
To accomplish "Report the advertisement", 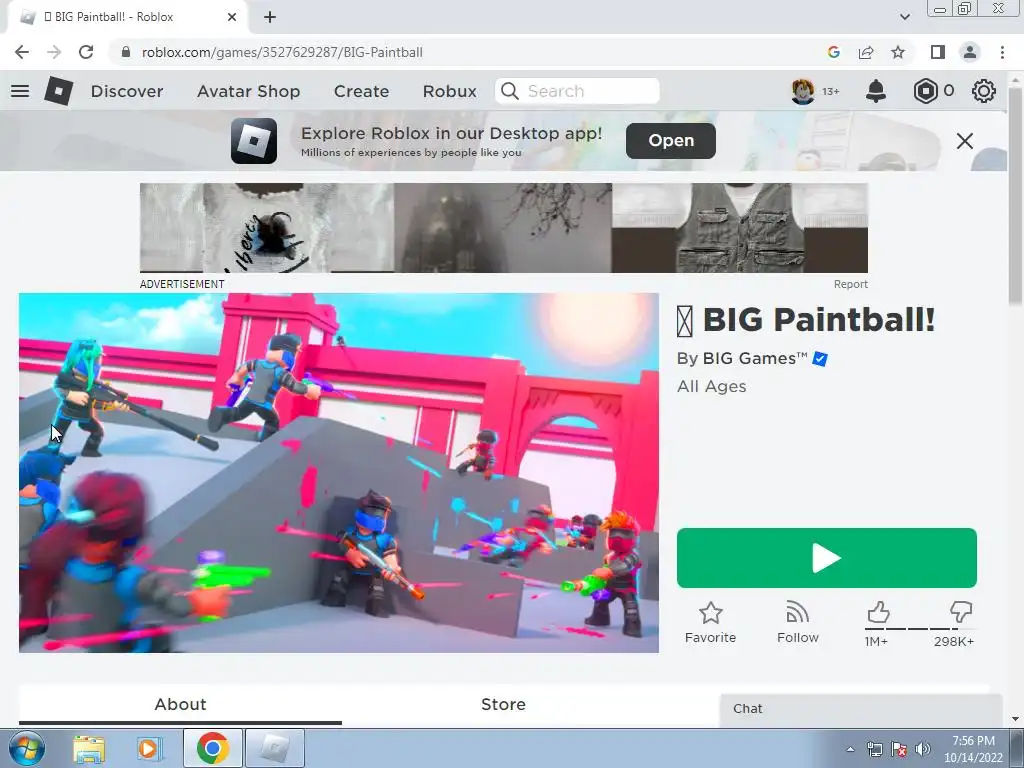I will [x=850, y=285].
